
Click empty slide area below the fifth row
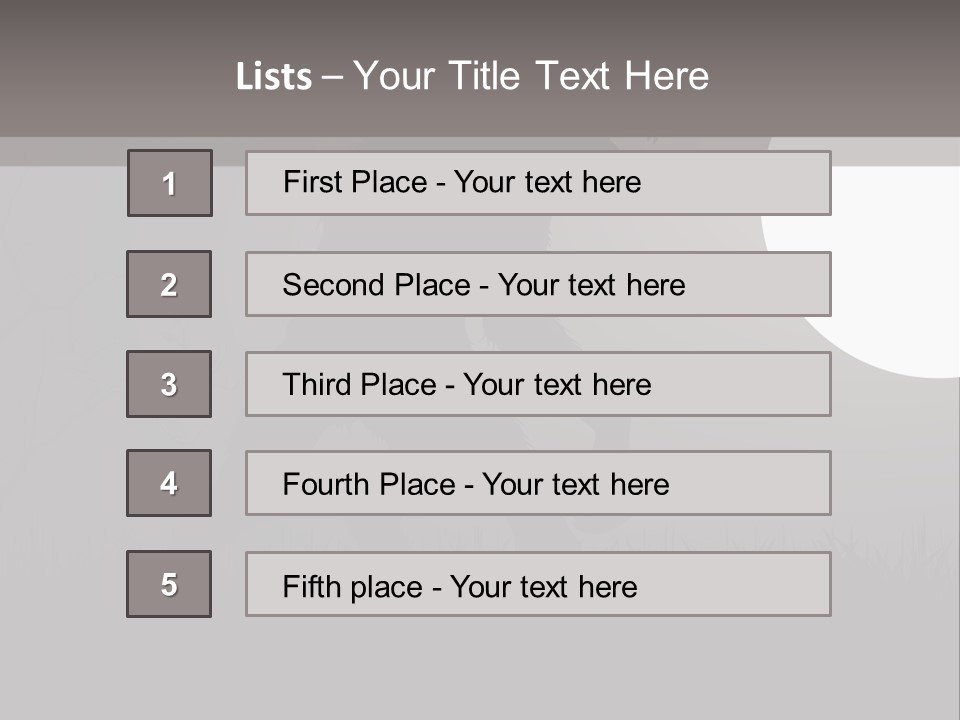[480, 665]
